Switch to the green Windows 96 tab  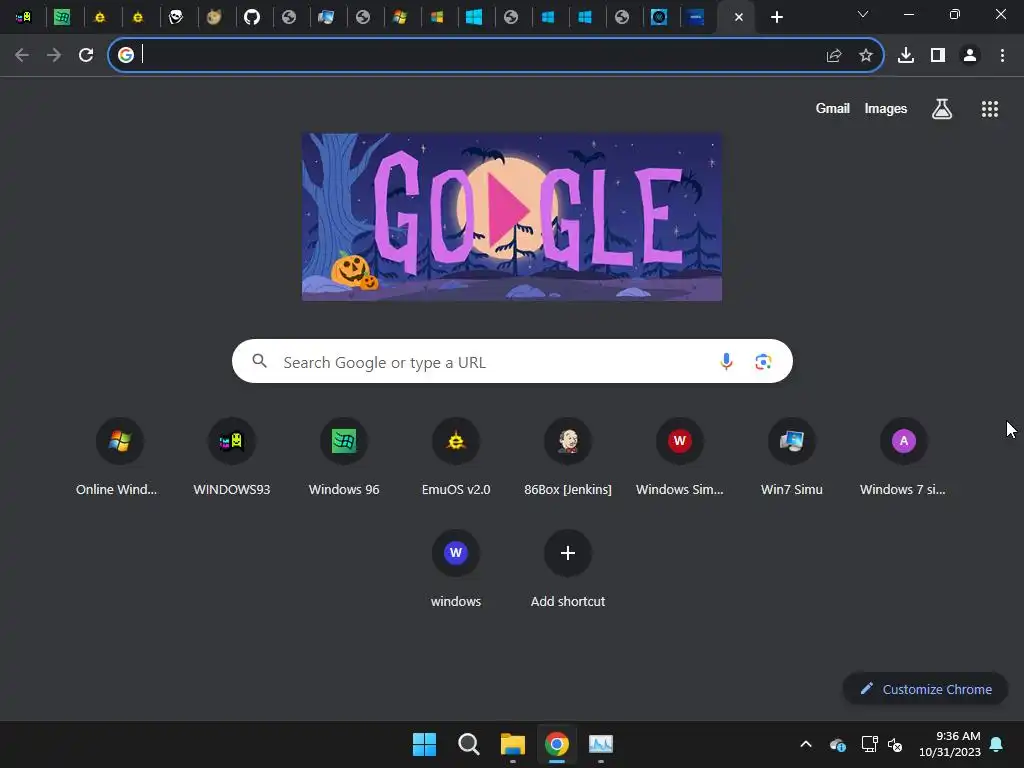62,17
